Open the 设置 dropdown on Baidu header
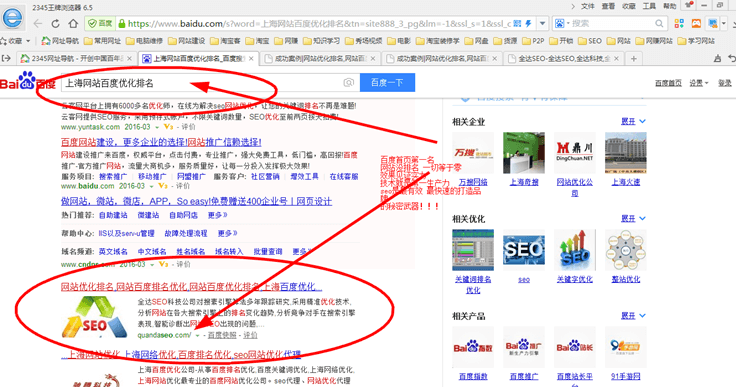The image size is (736, 387). 698,83
